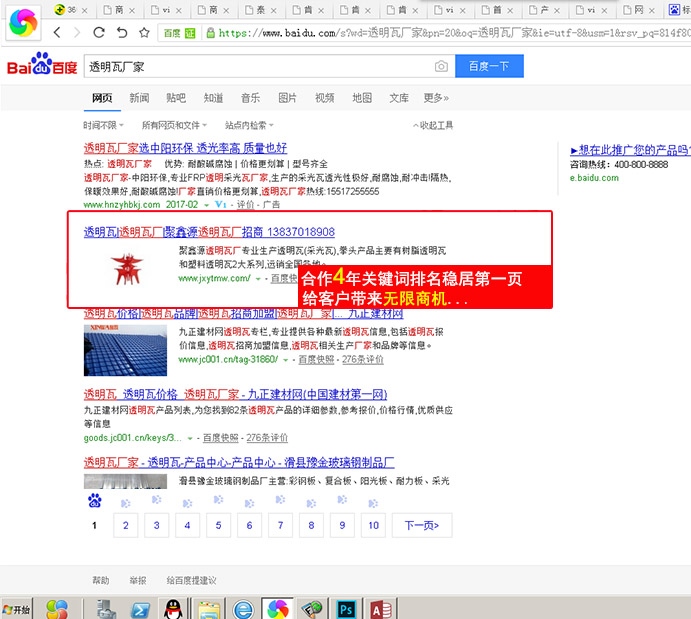
Task: Expand arrow next to www.jxytmw.com
Action: (258, 279)
